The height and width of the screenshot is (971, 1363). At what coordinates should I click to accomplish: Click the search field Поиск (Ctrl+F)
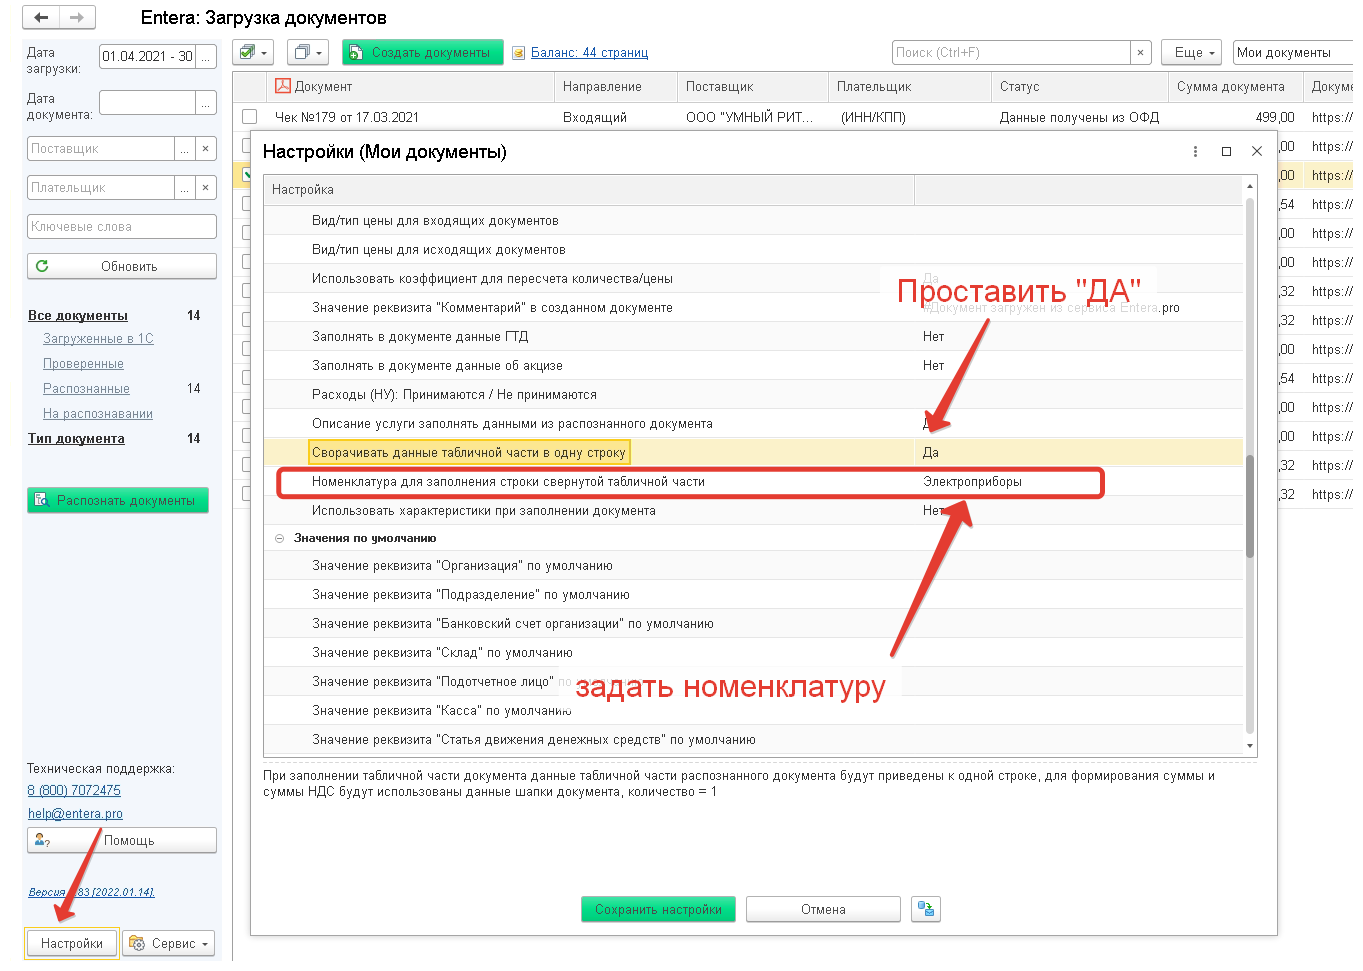1011,52
